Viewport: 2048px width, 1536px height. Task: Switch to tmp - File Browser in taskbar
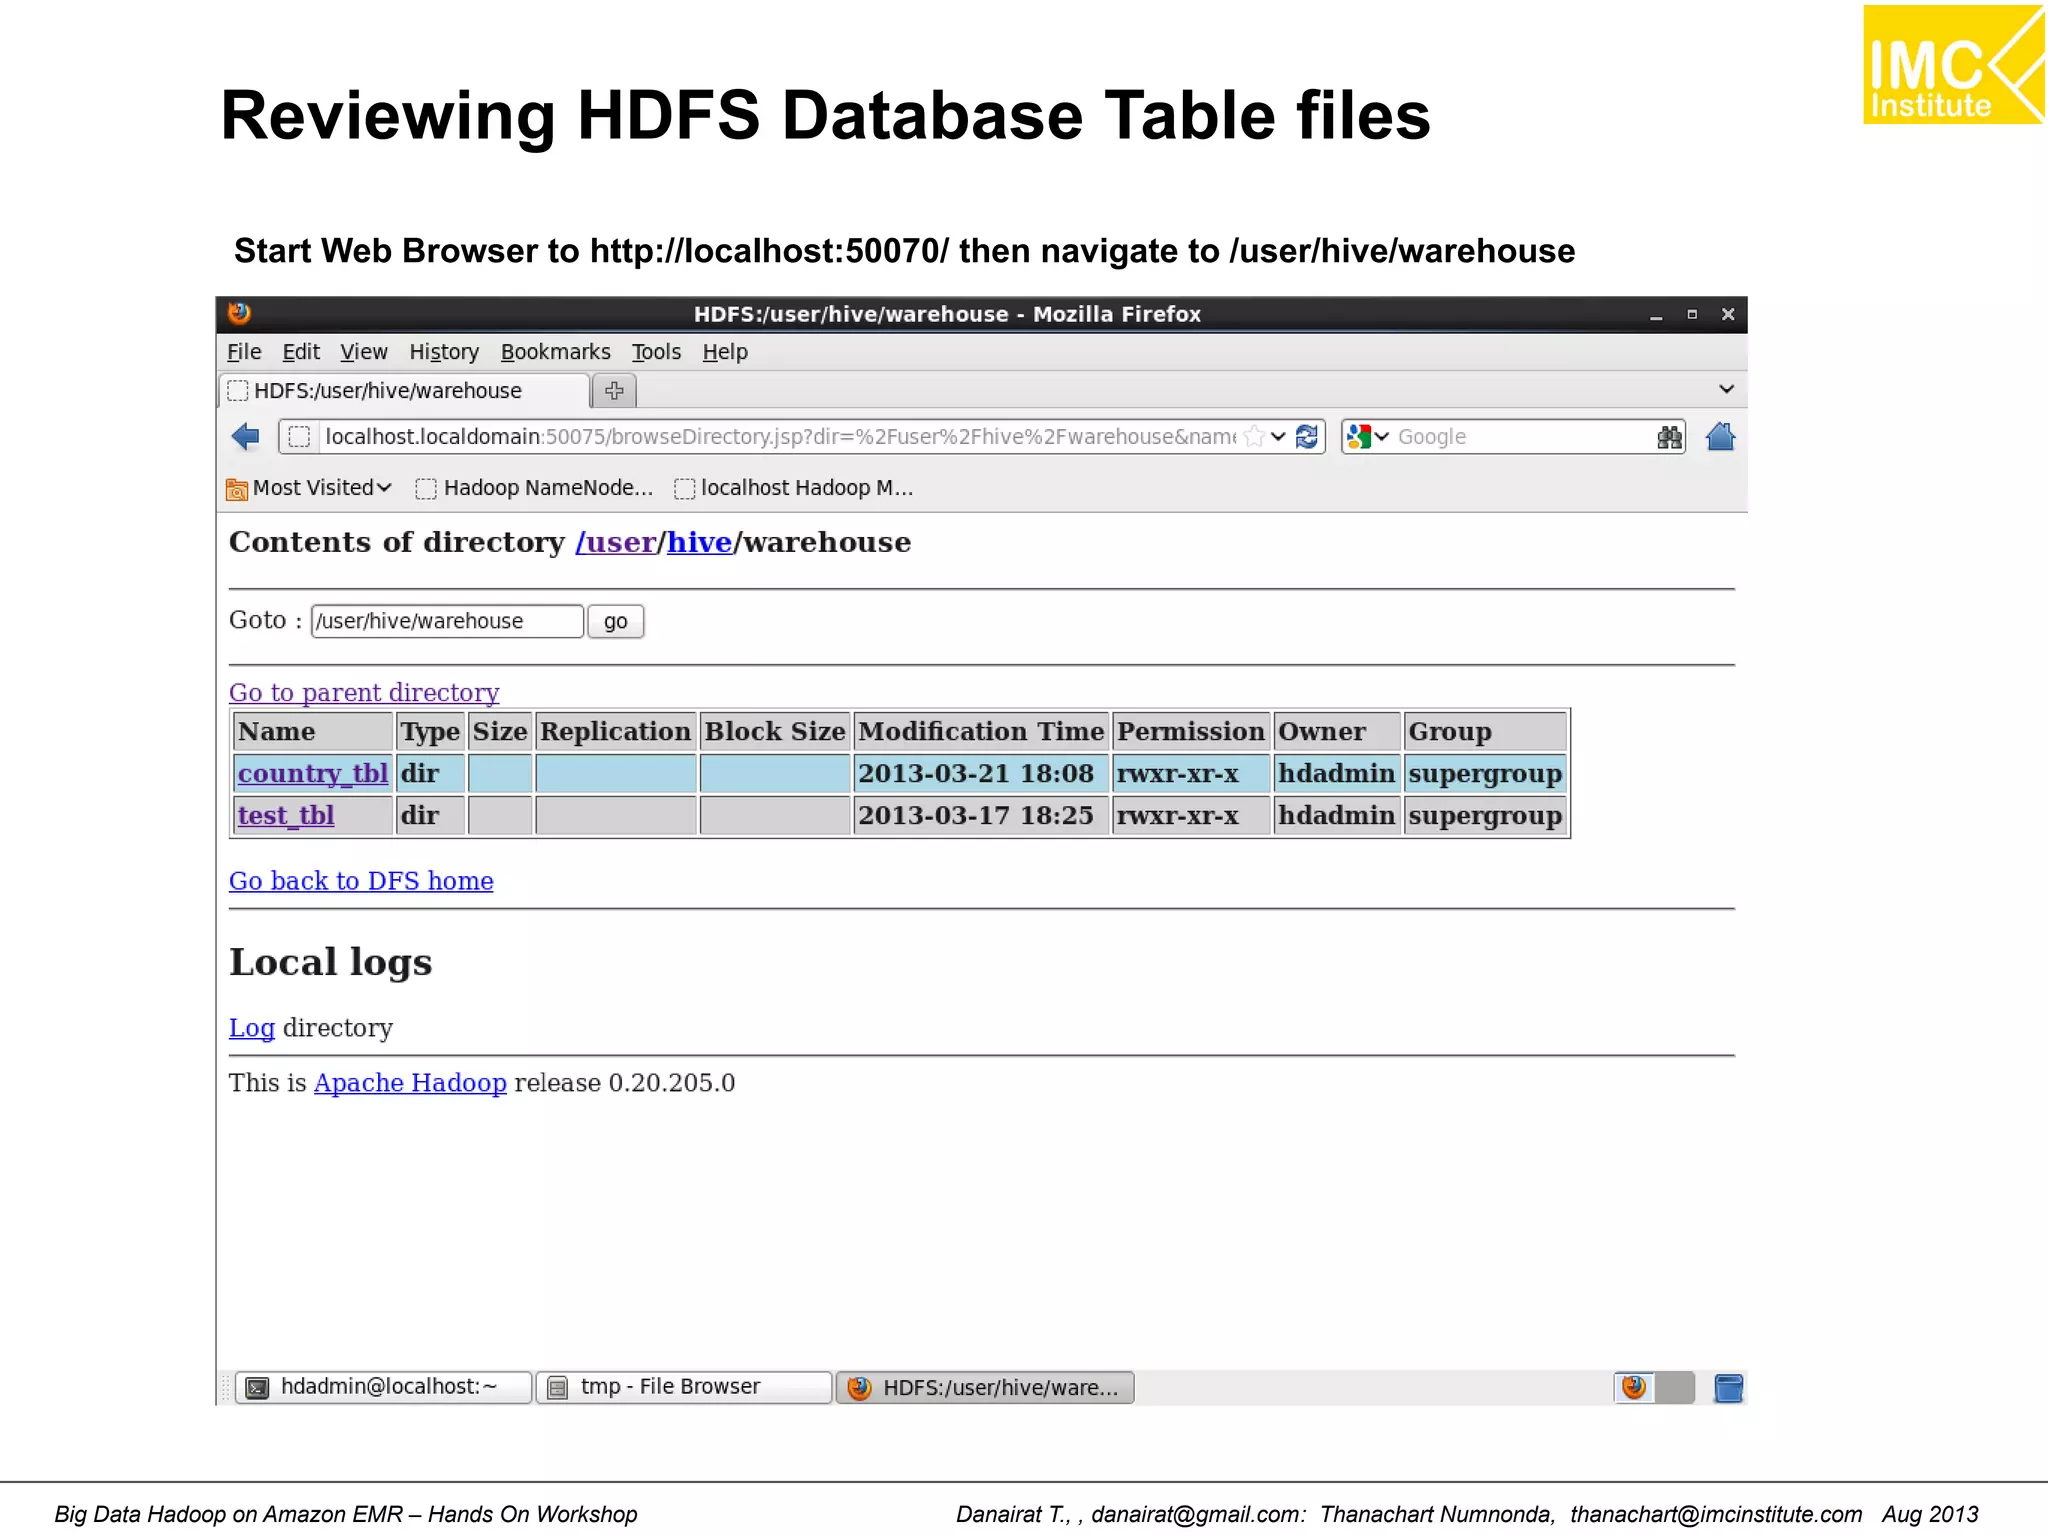tap(684, 1387)
